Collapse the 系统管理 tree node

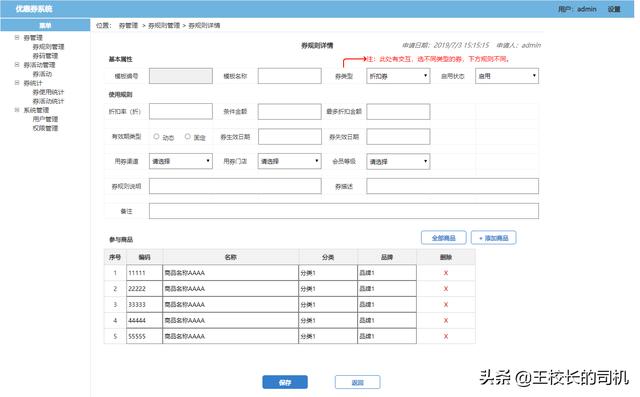(x=17, y=110)
